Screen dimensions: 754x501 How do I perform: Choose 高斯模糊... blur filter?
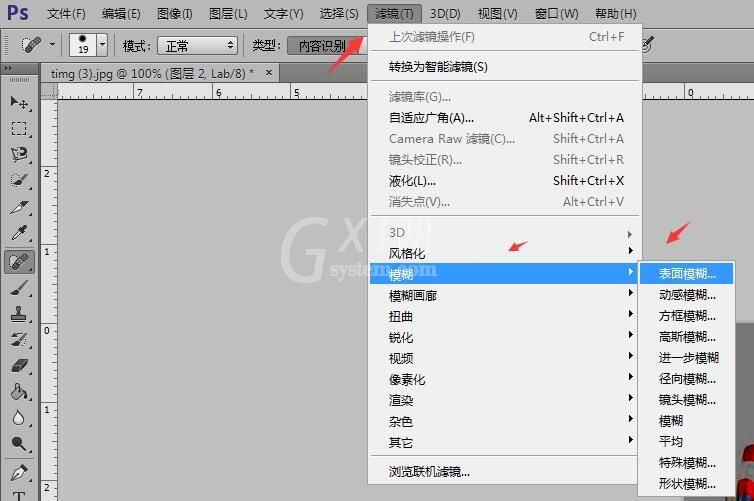687,337
